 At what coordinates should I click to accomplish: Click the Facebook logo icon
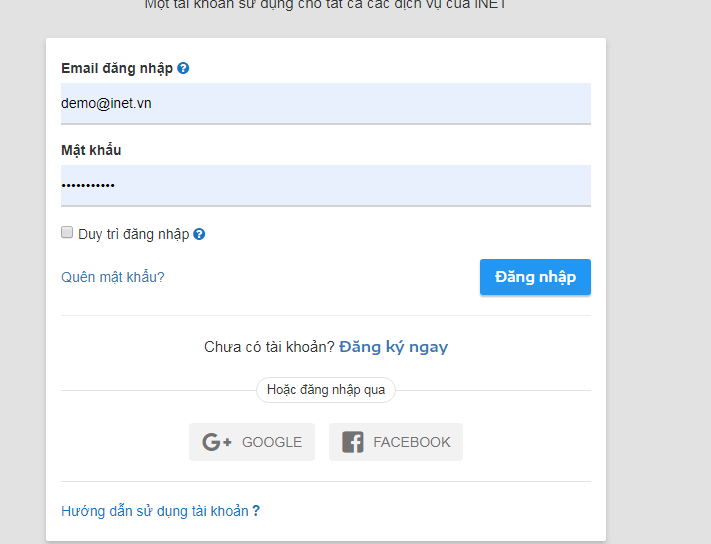click(353, 442)
